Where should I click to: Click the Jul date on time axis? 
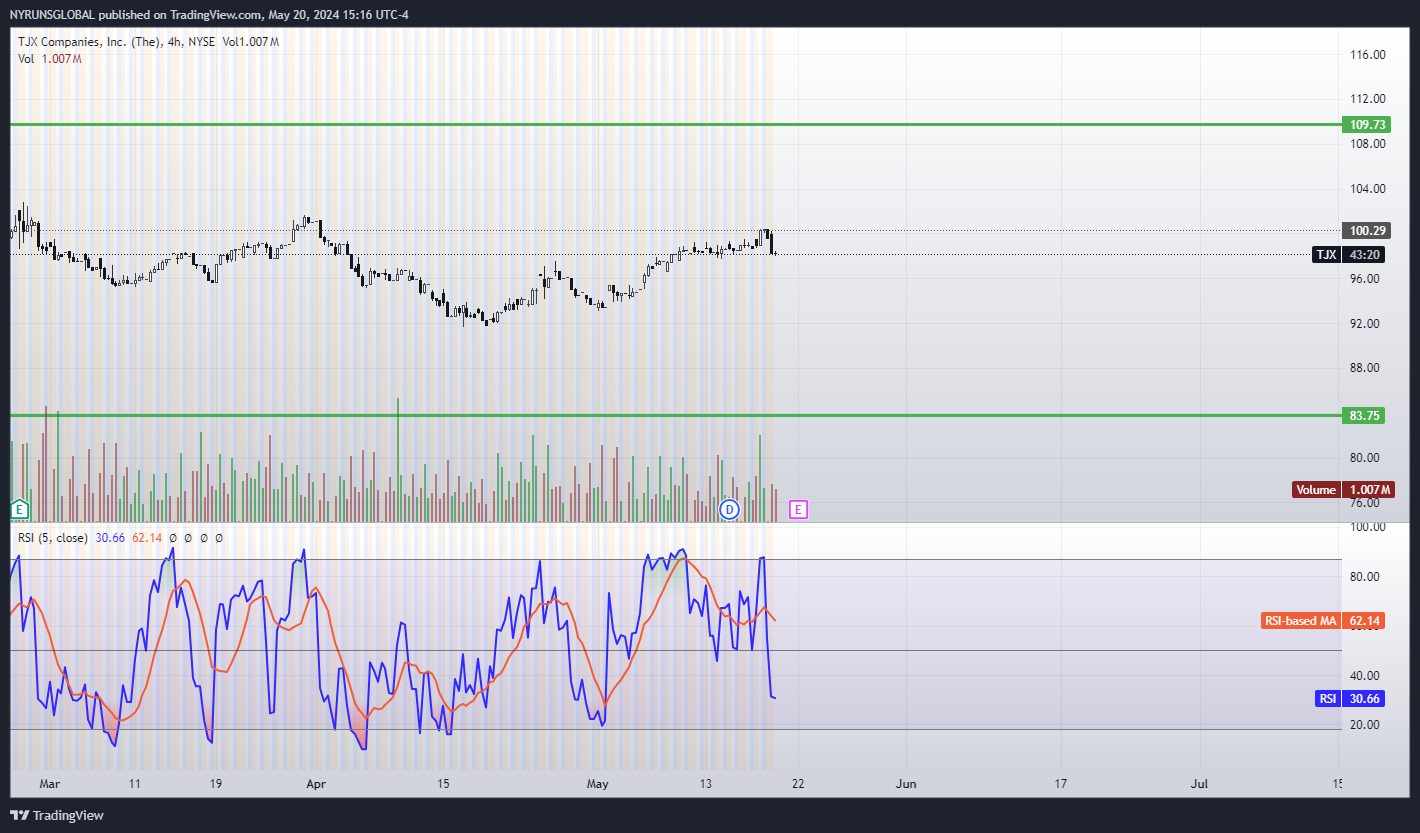click(x=1199, y=784)
